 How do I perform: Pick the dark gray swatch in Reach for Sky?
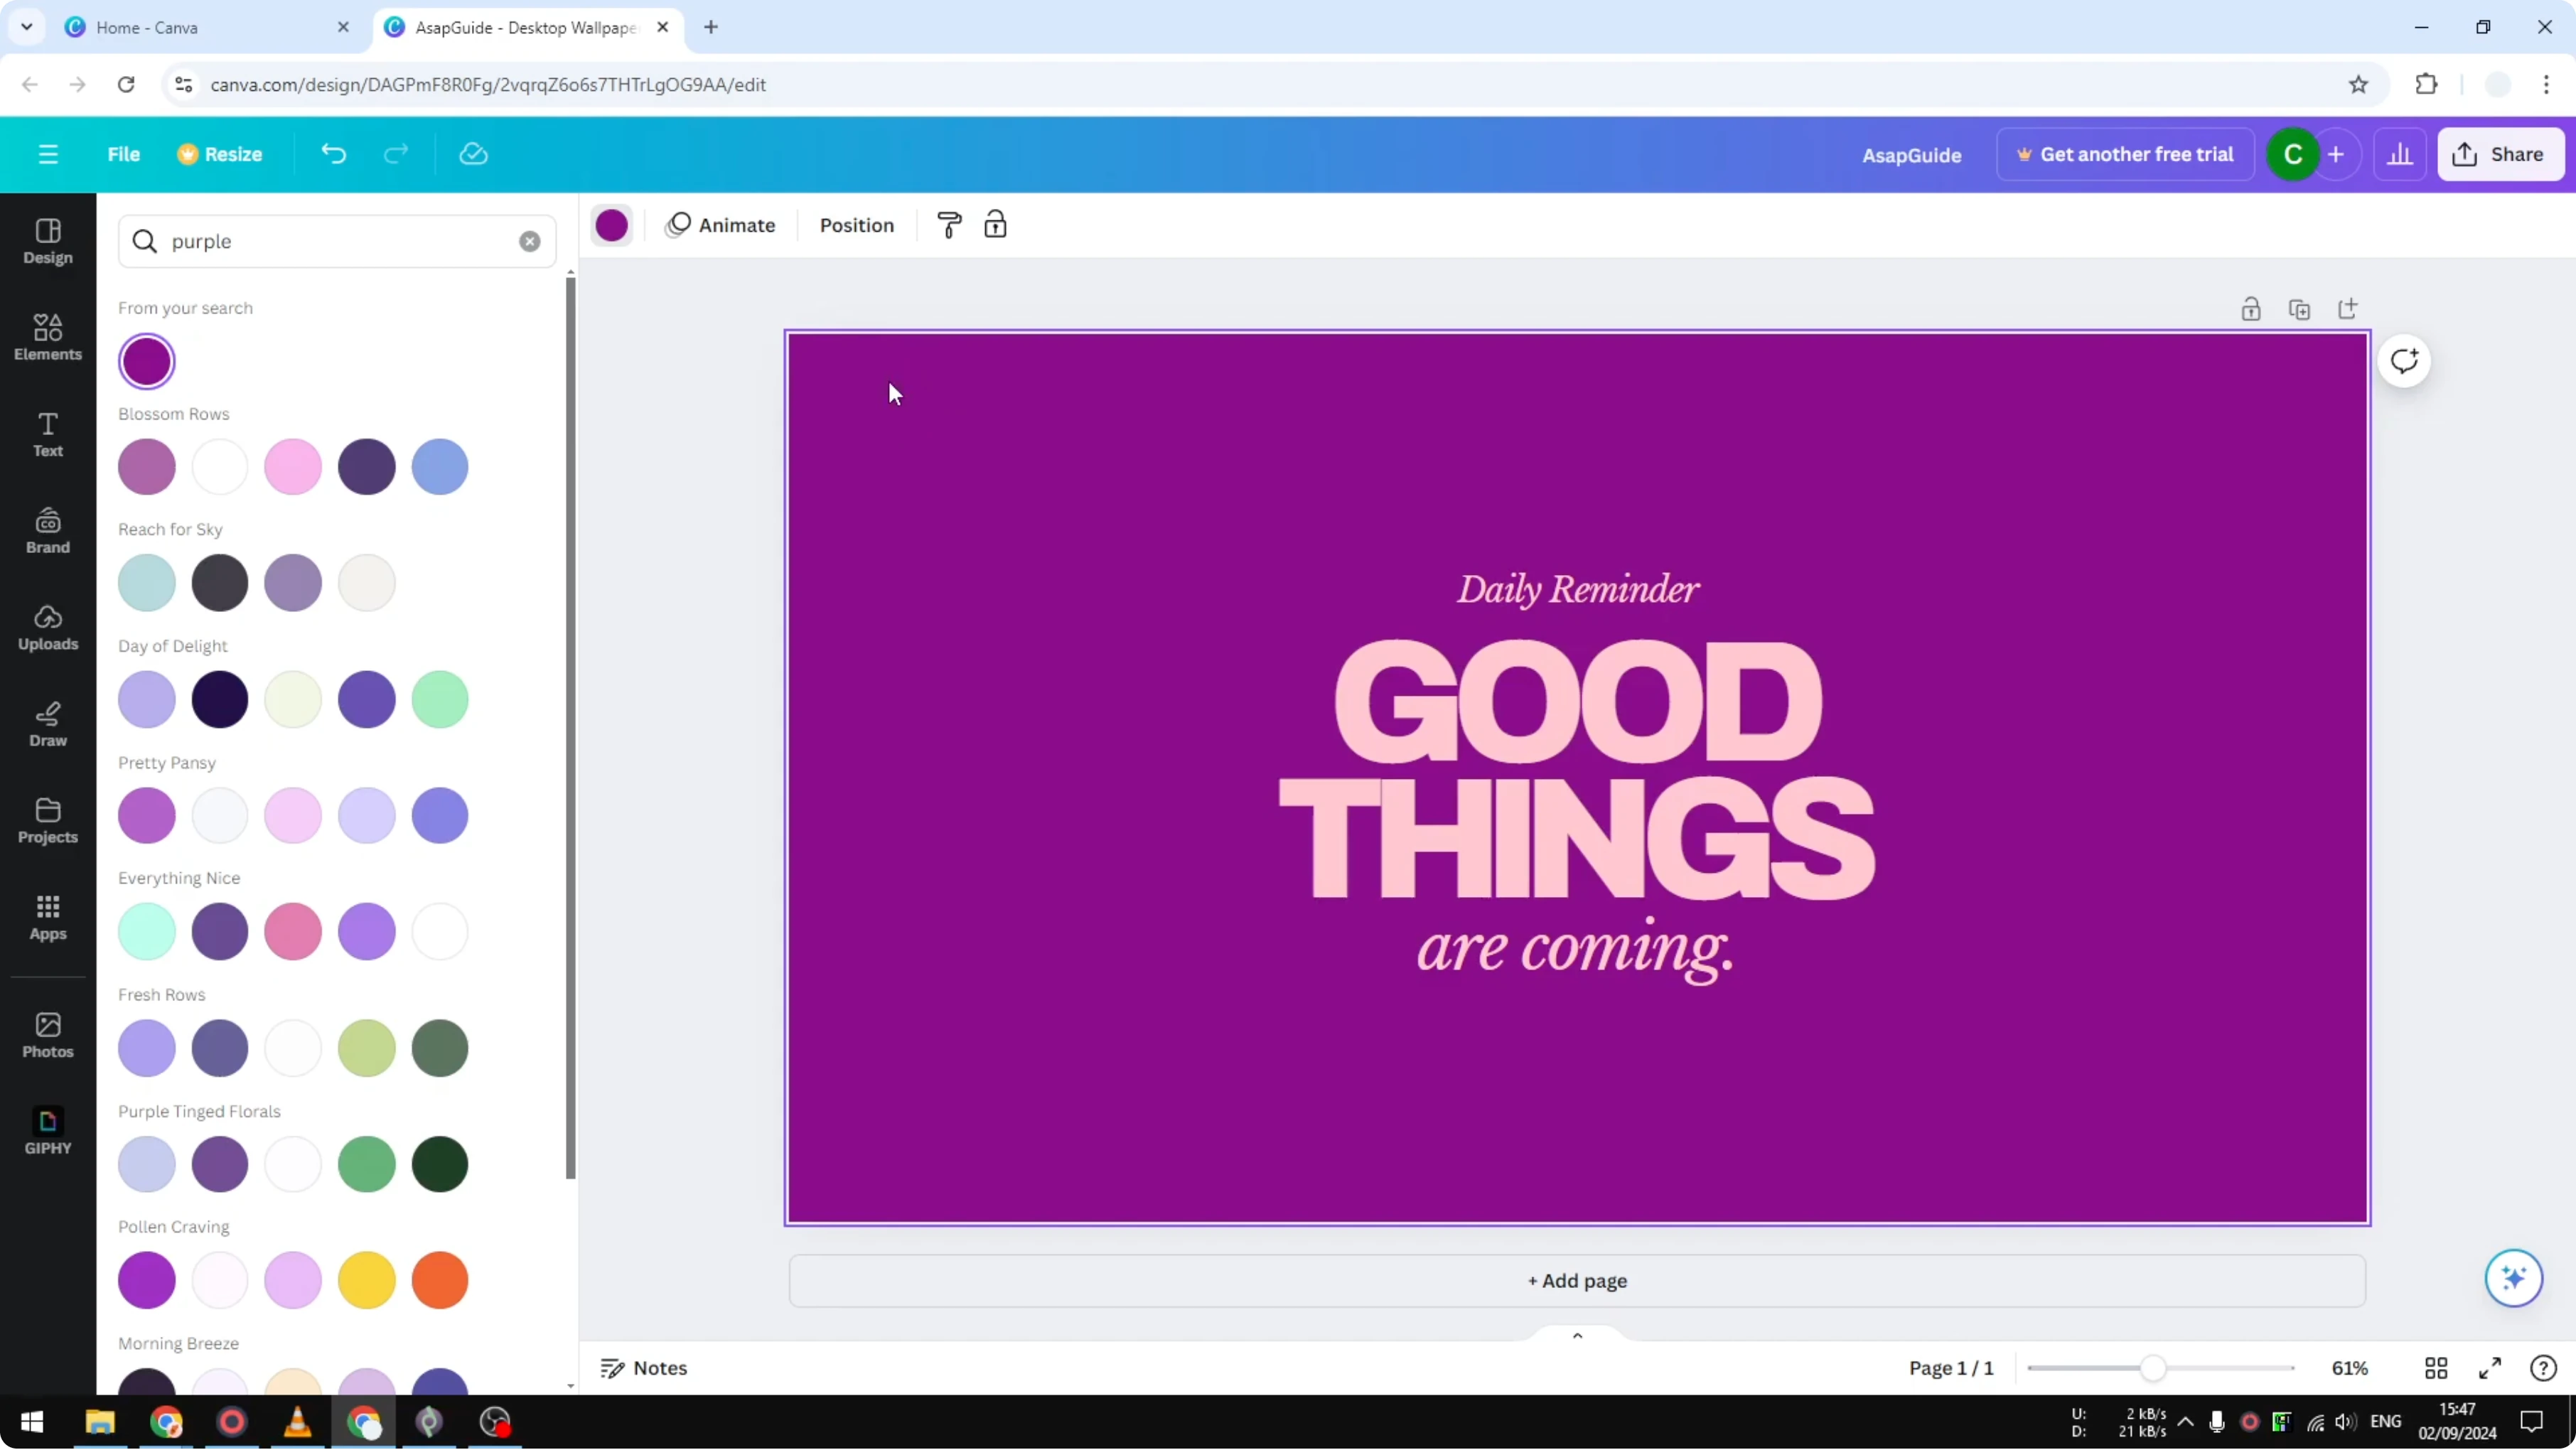point(220,583)
